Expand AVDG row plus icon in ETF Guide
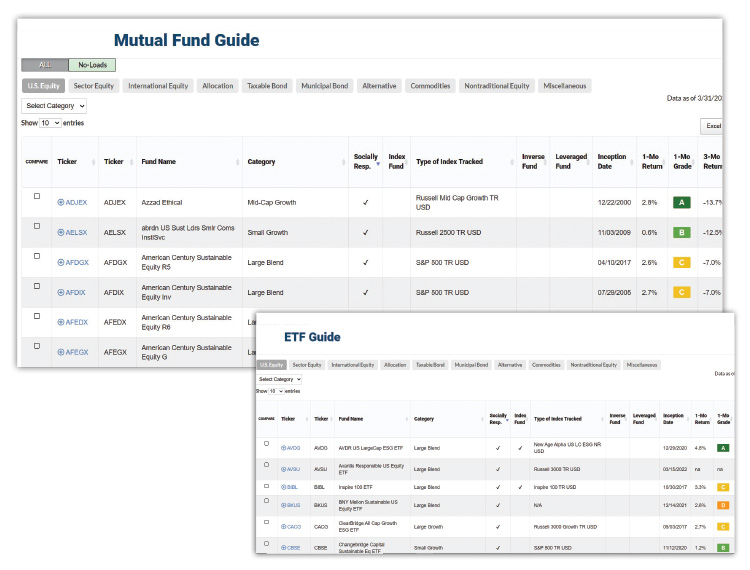The height and width of the screenshot is (570, 750). [x=284, y=448]
